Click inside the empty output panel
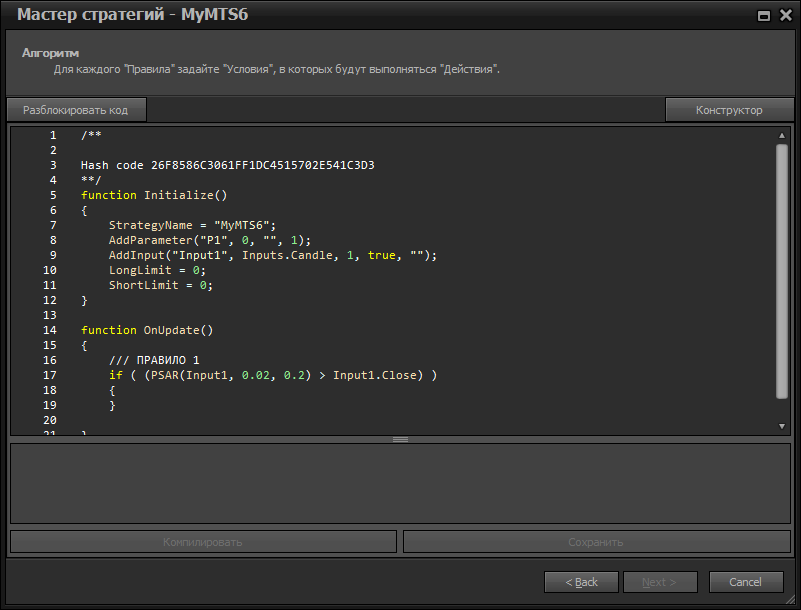Viewport: 801px width, 610px height. pyautogui.click(x=400, y=483)
